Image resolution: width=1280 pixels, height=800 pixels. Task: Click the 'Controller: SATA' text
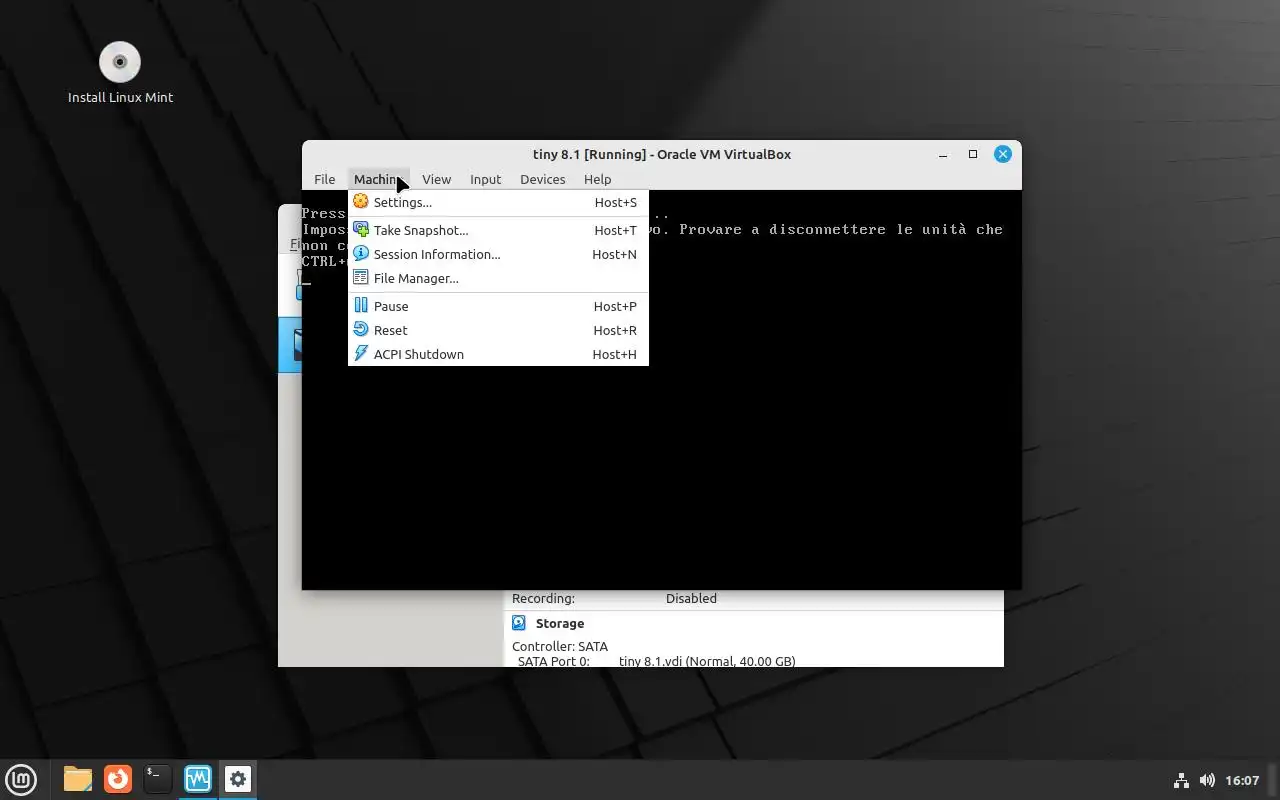[x=560, y=646]
